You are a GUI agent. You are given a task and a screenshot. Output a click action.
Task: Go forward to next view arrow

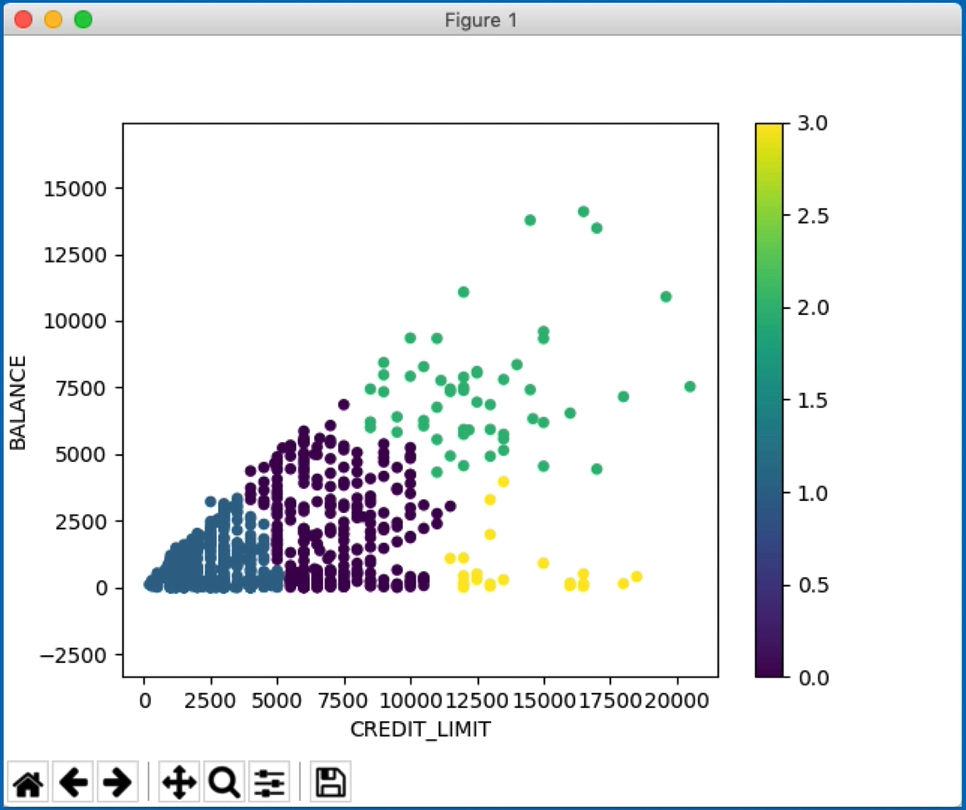pyautogui.click(x=118, y=782)
